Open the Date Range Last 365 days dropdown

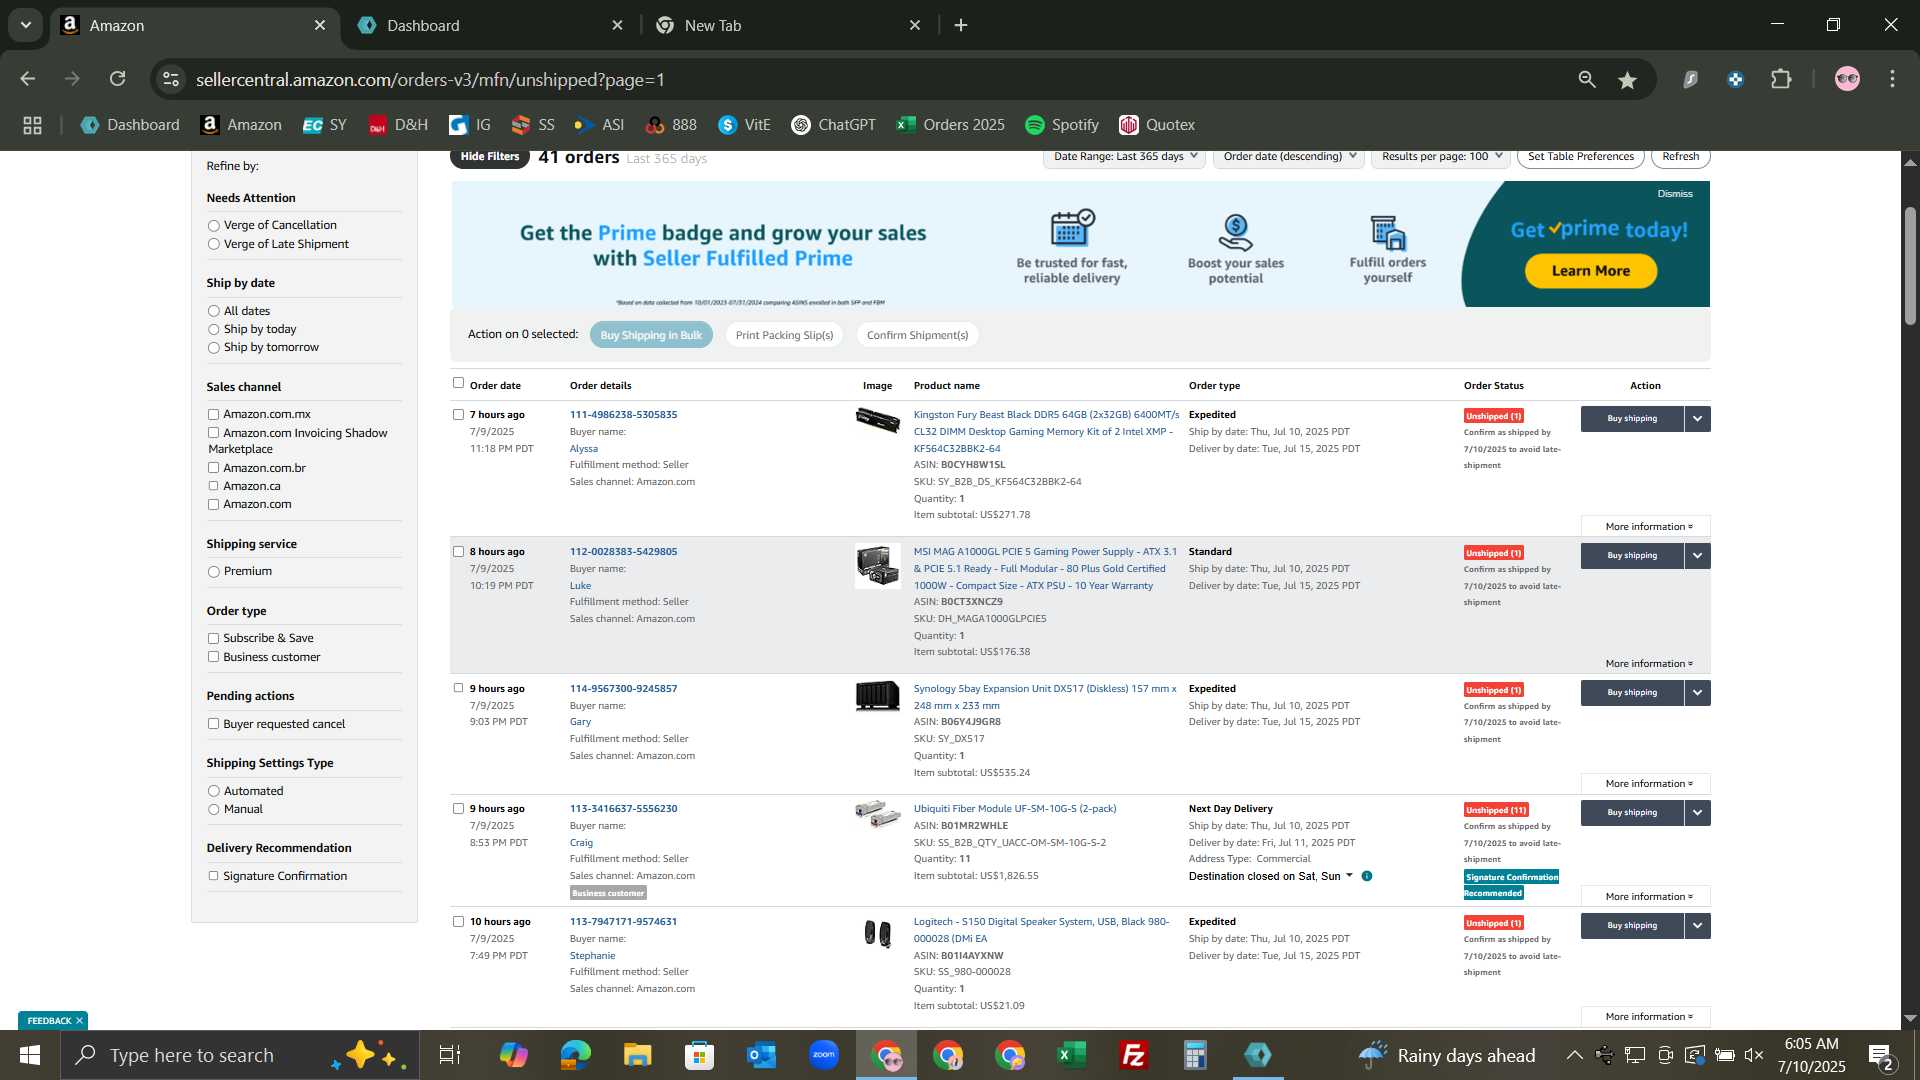click(x=1125, y=157)
